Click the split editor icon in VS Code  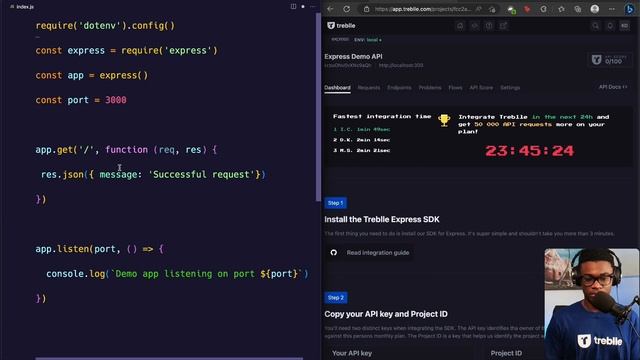[293, 7]
